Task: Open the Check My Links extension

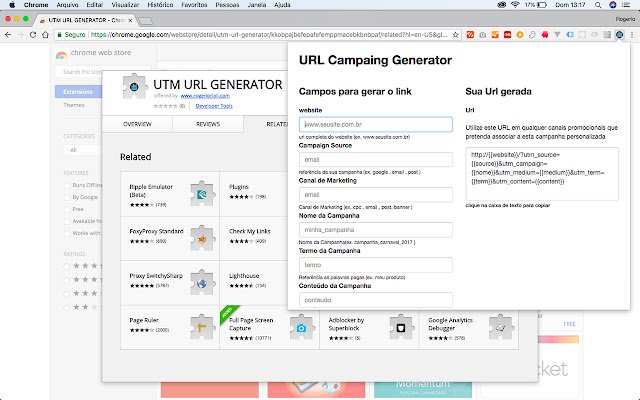Action: pyautogui.click(x=254, y=238)
